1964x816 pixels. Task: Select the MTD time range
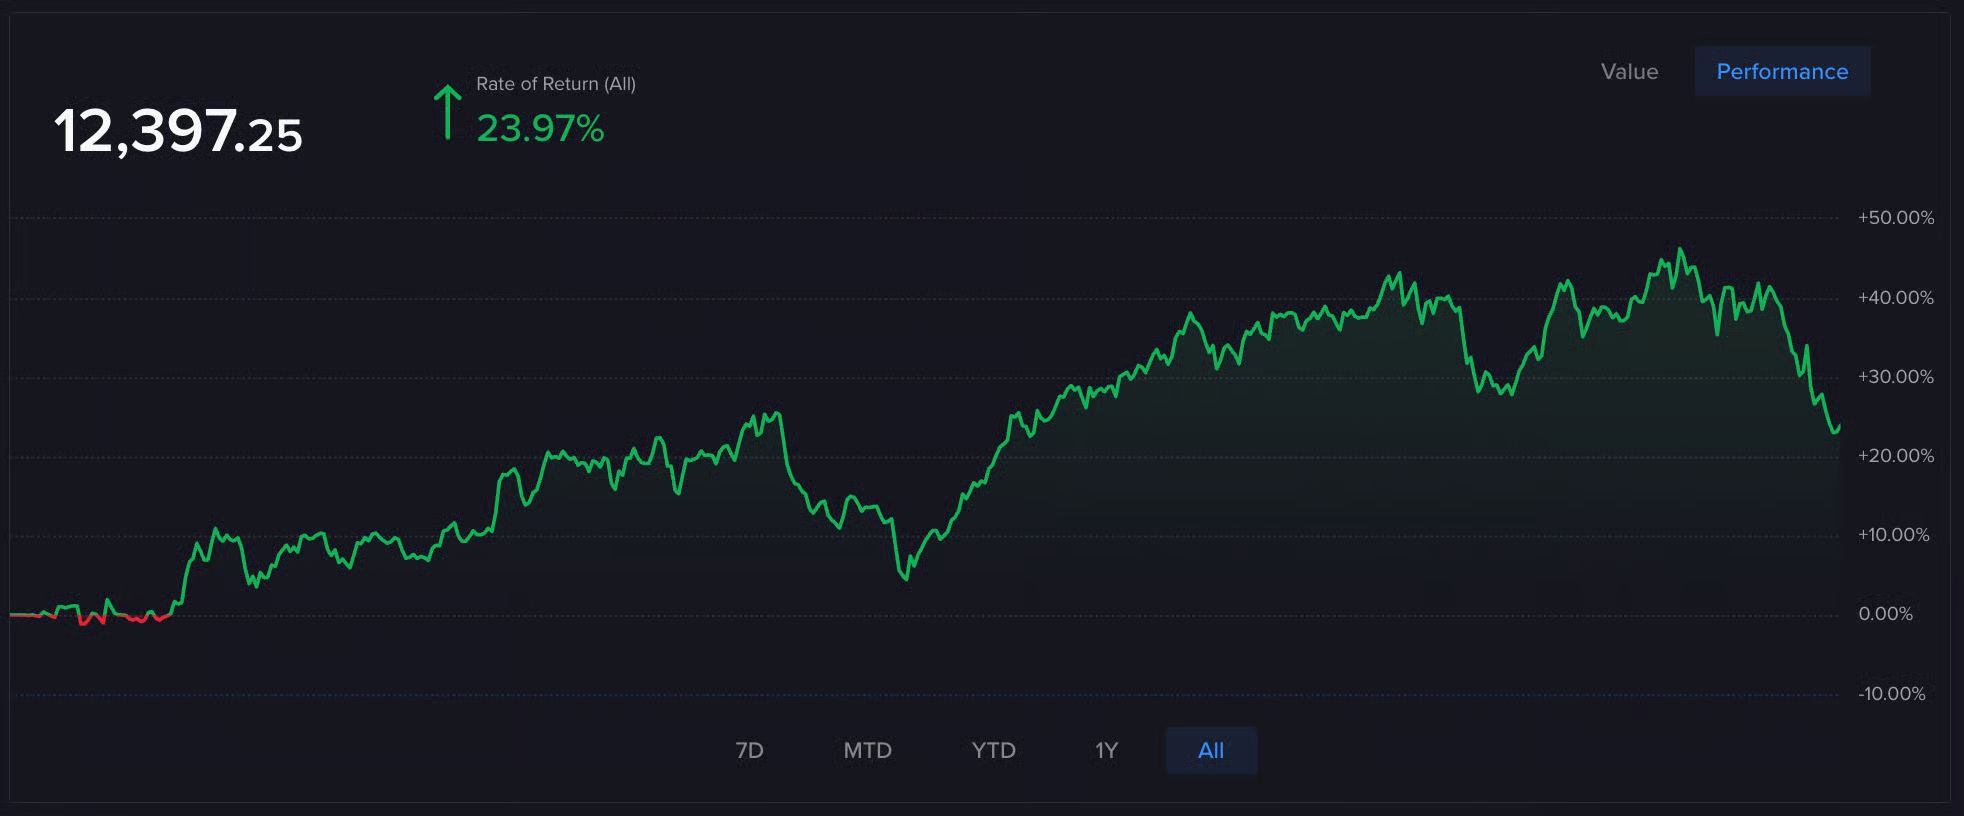867,750
